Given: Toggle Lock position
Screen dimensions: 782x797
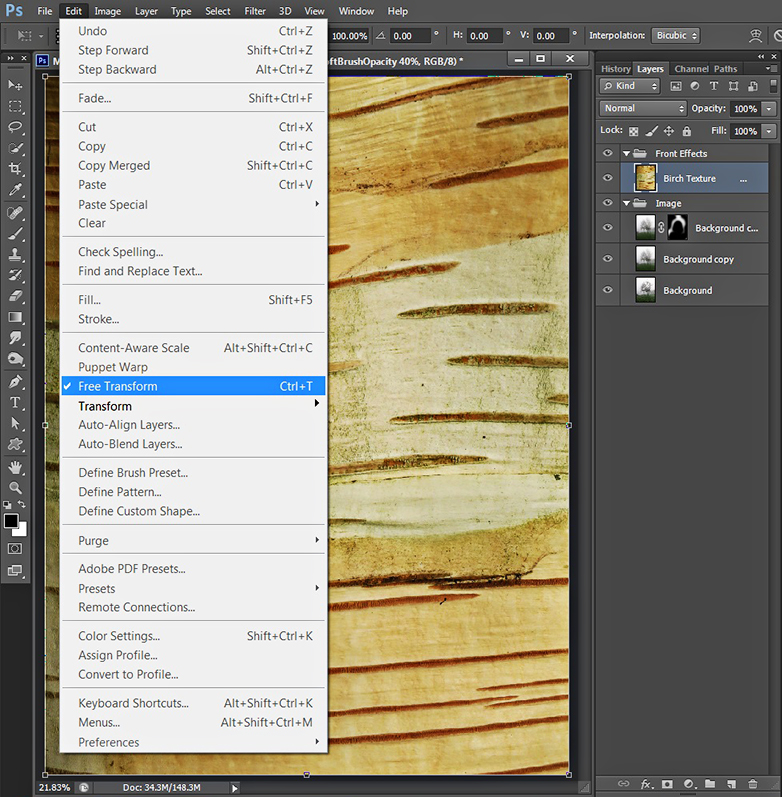Looking at the screenshot, I should pyautogui.click(x=669, y=131).
